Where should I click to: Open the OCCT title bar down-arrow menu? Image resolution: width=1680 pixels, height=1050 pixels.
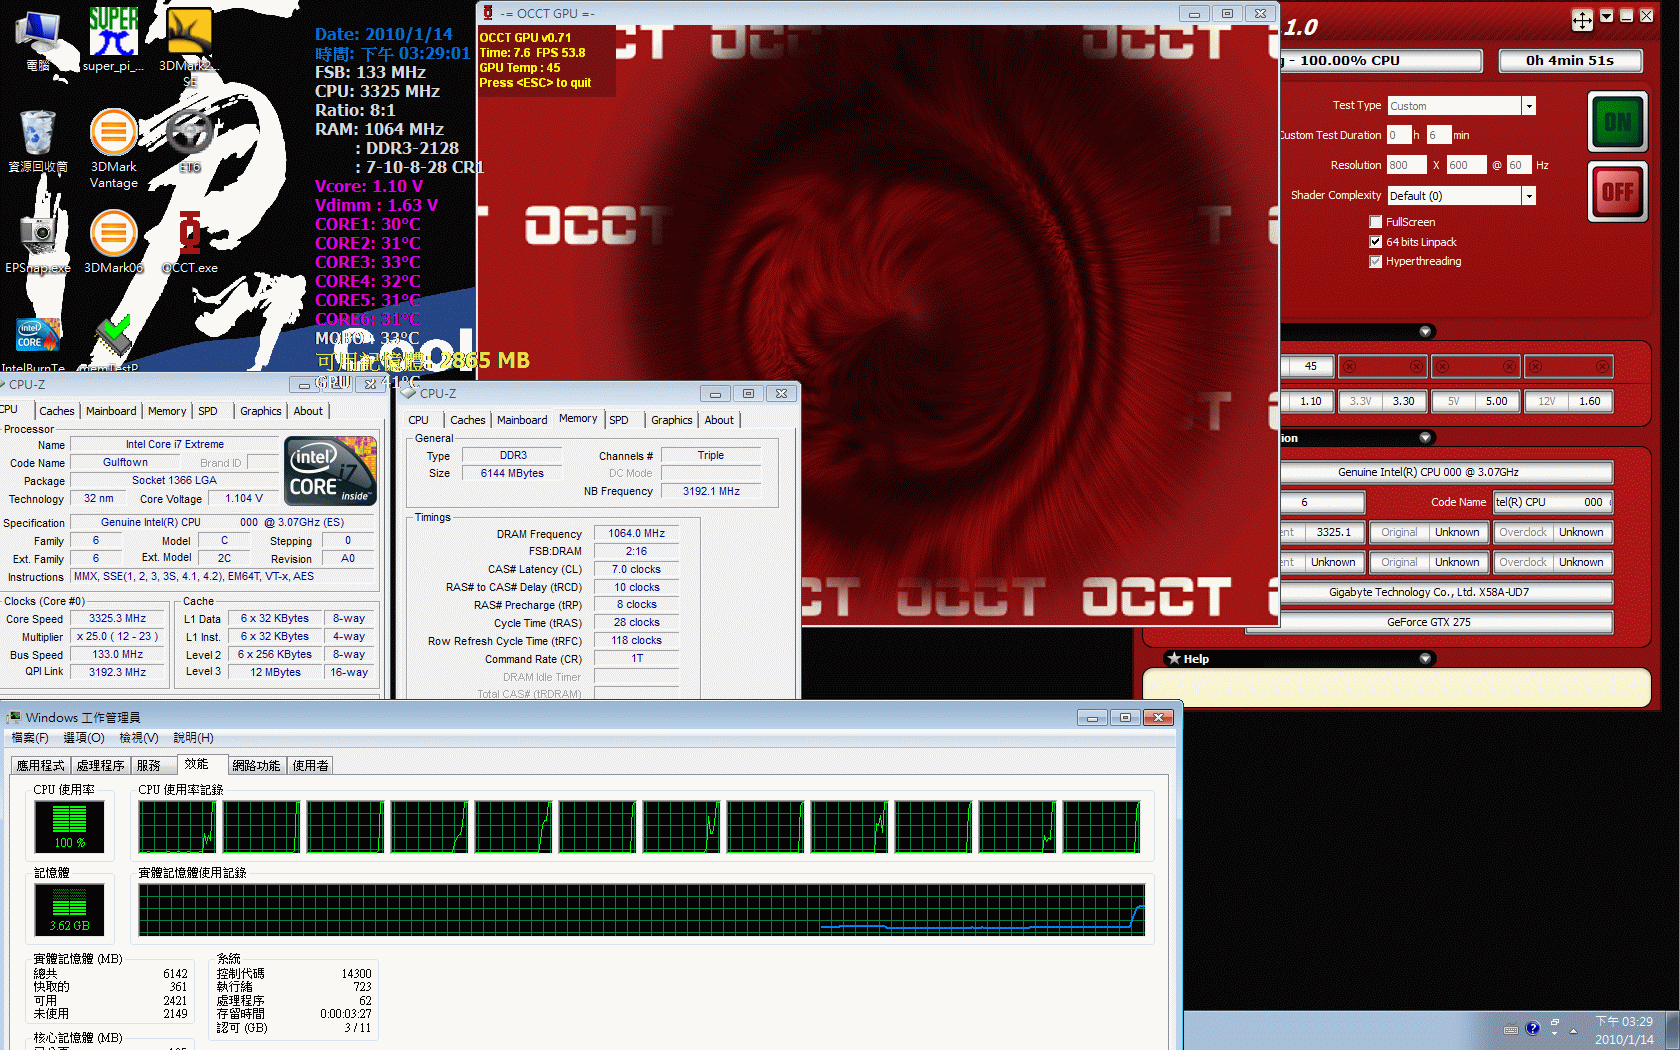coord(1606,16)
